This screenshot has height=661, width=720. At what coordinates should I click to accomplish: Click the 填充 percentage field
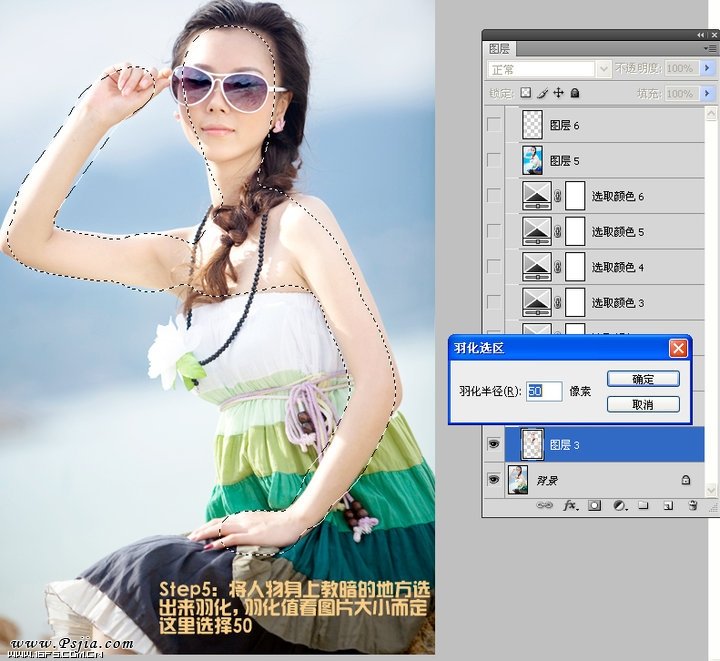coord(681,94)
